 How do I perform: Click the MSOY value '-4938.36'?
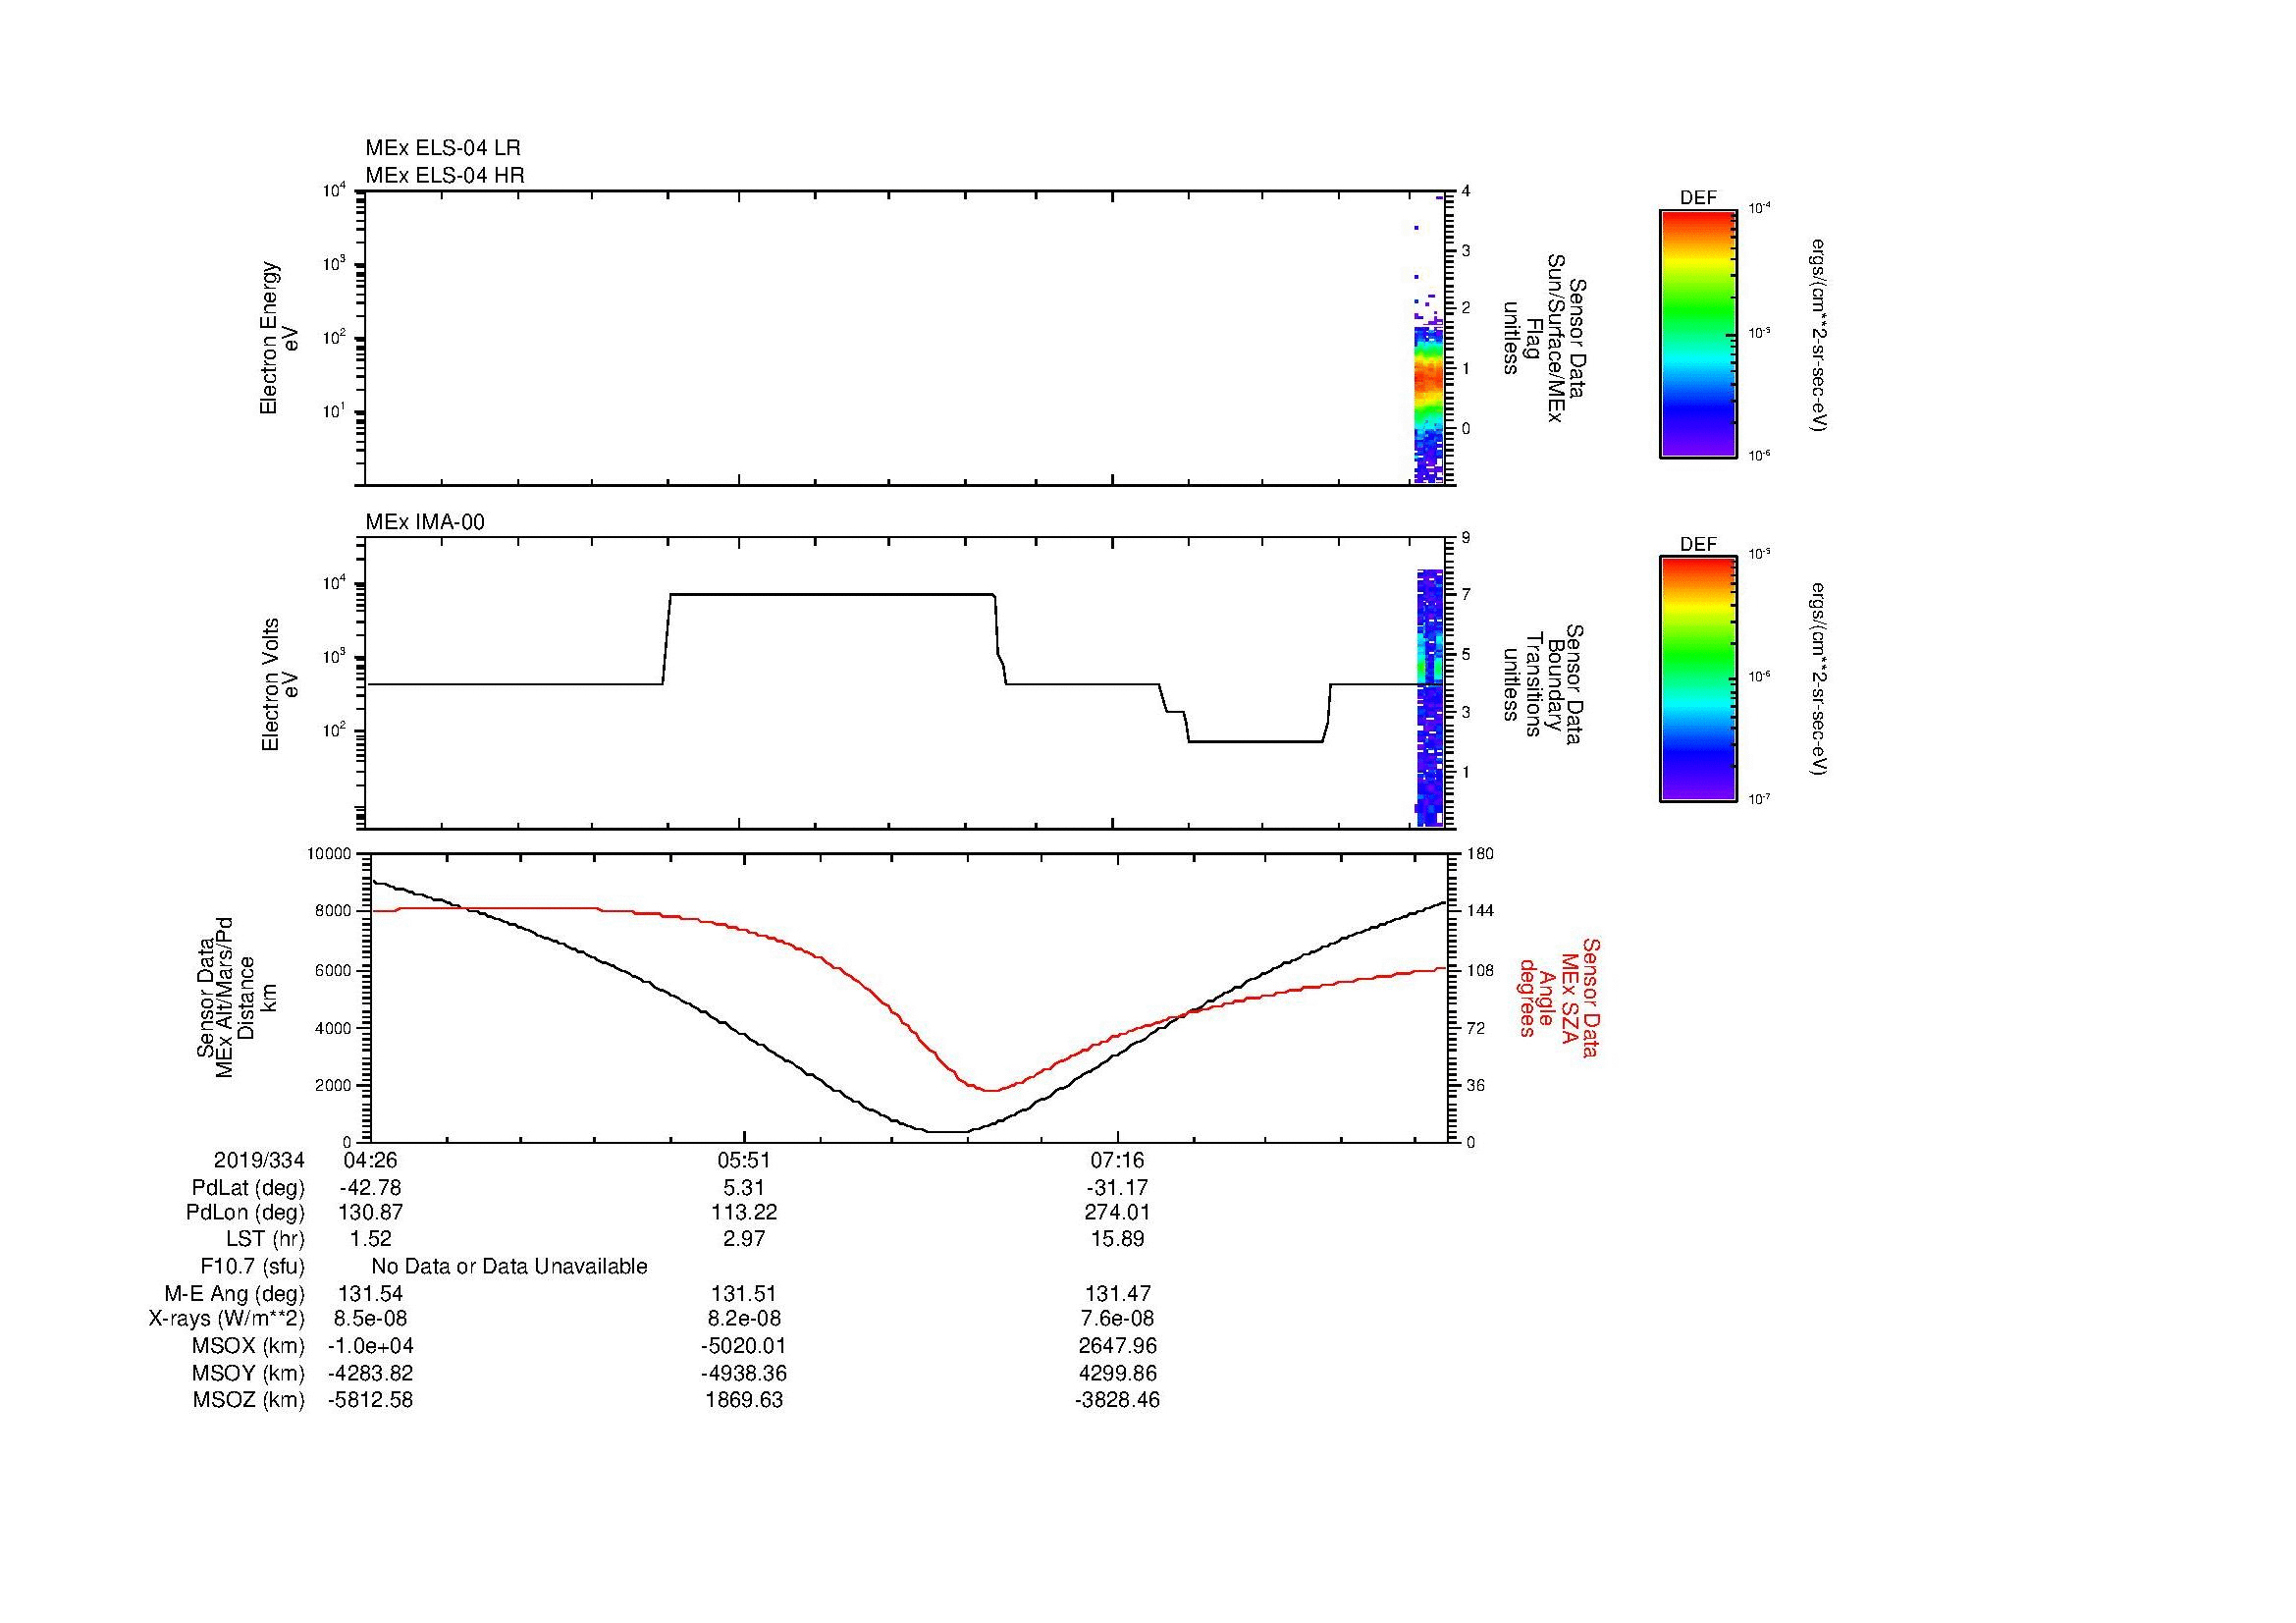[744, 1373]
